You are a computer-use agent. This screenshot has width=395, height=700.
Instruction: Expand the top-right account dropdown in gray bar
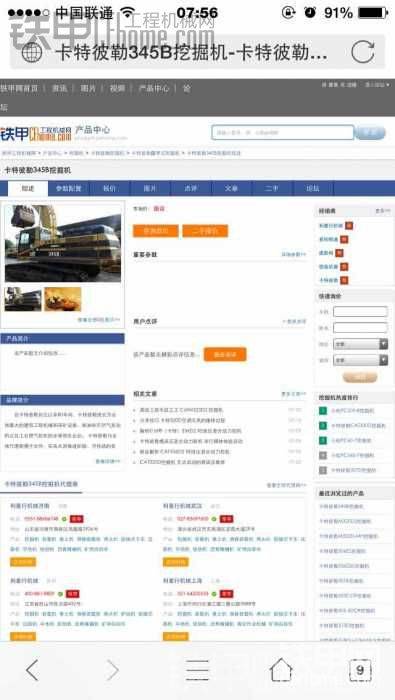coord(378,85)
